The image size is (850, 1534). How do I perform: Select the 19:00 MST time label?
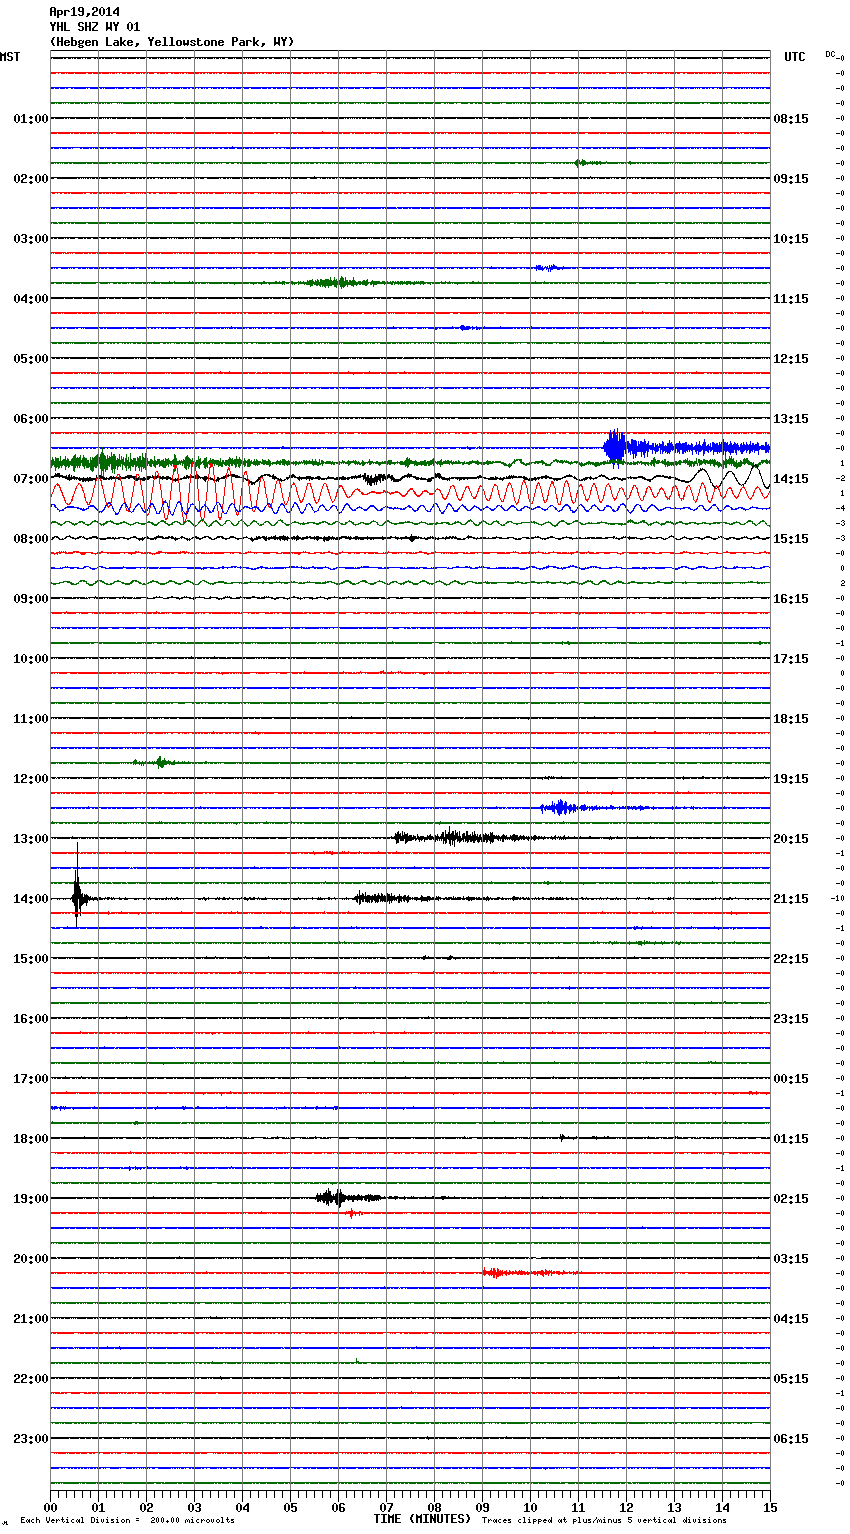(x=30, y=1199)
